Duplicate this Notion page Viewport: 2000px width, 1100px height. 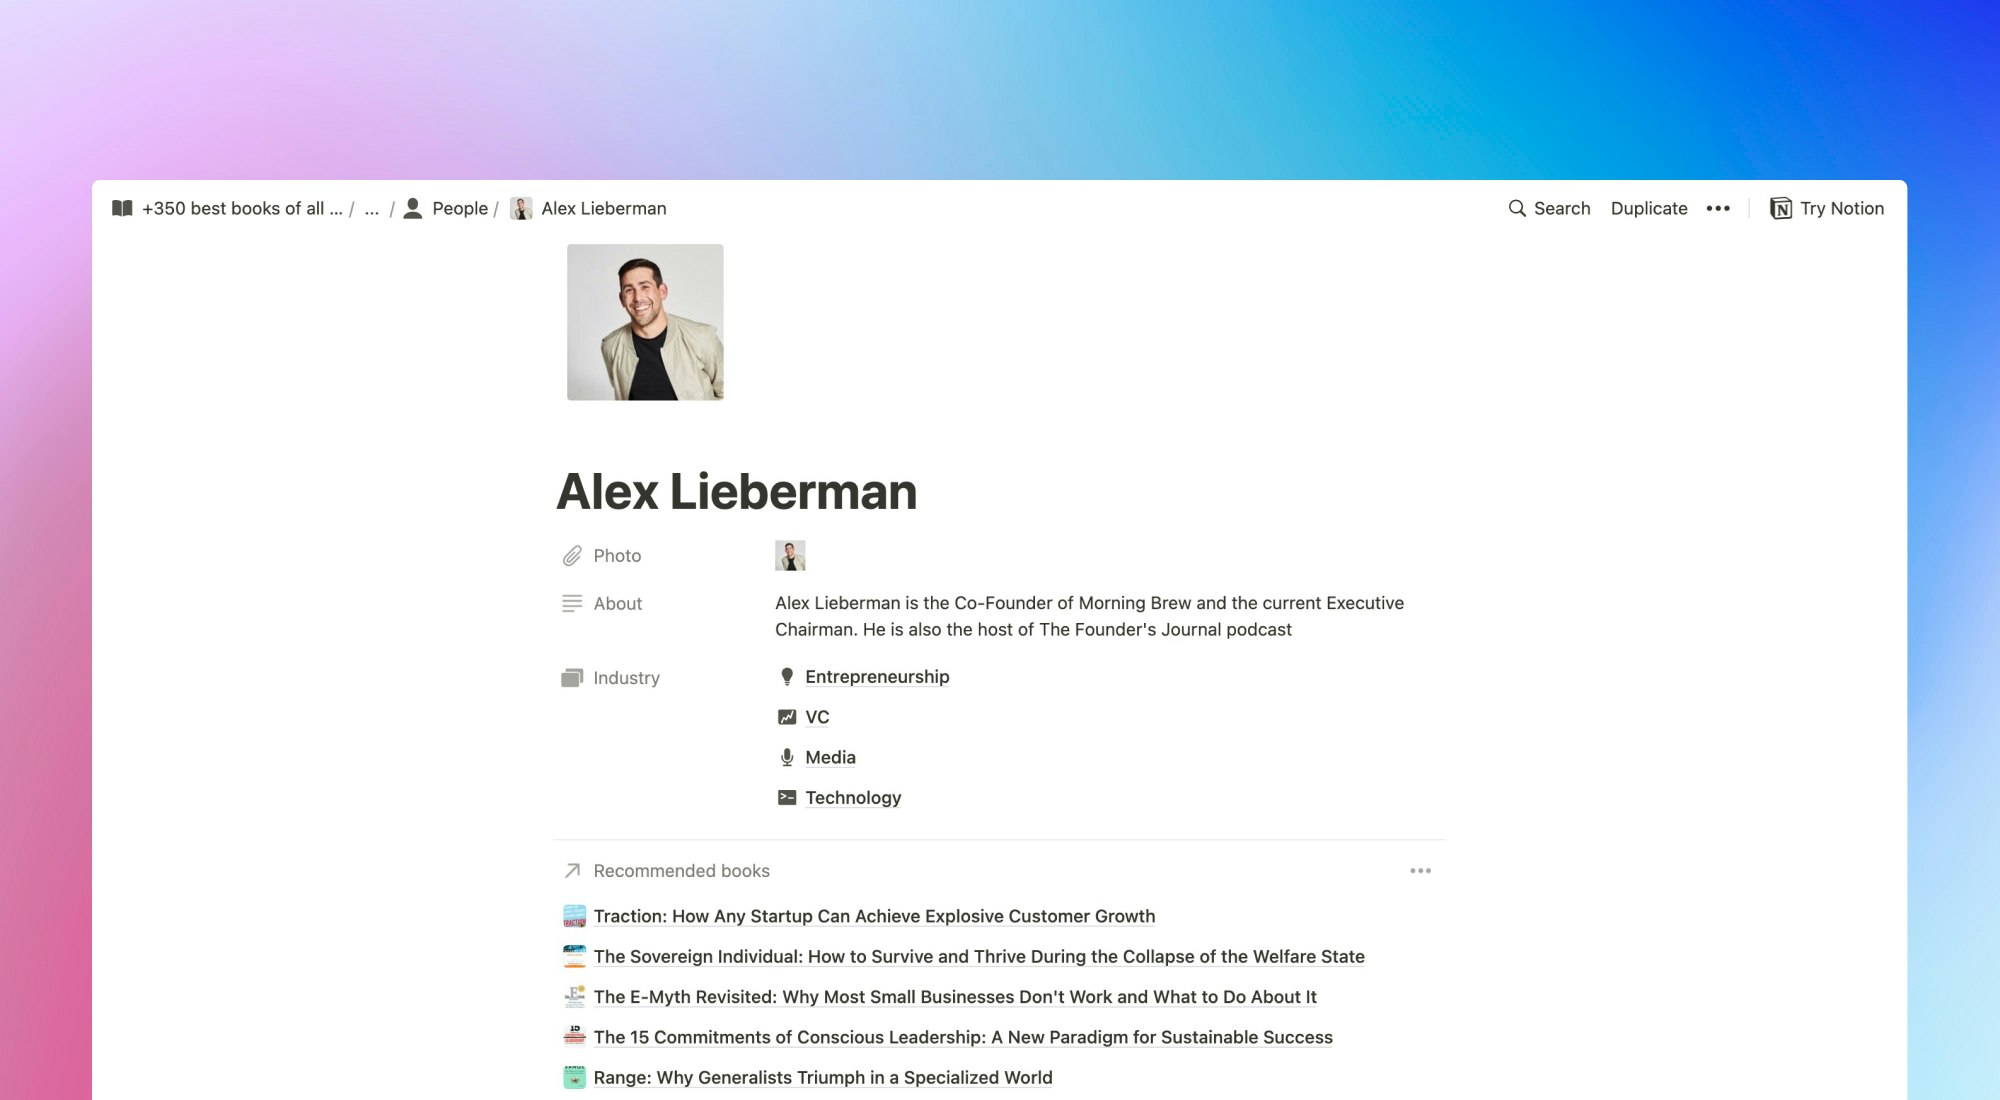[1649, 208]
